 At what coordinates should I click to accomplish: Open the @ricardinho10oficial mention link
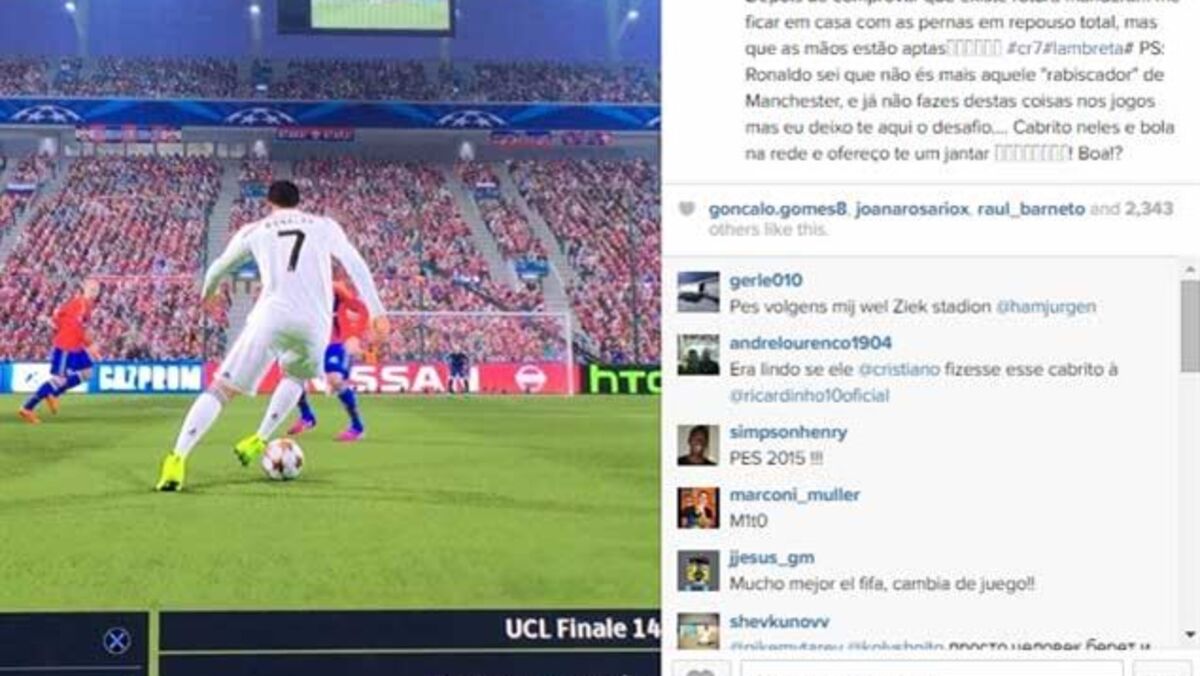(x=809, y=395)
